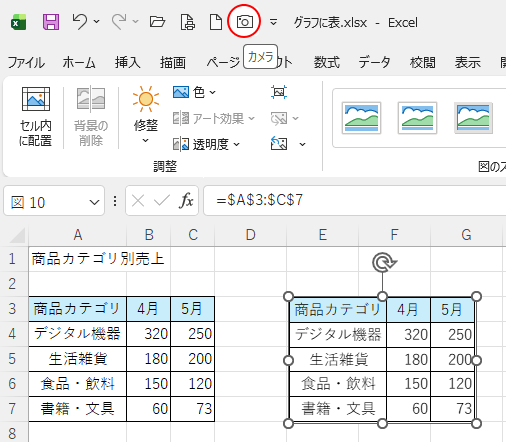506x442 pixels.
Task: Select cell C5 with value 200
Action: [193, 359]
